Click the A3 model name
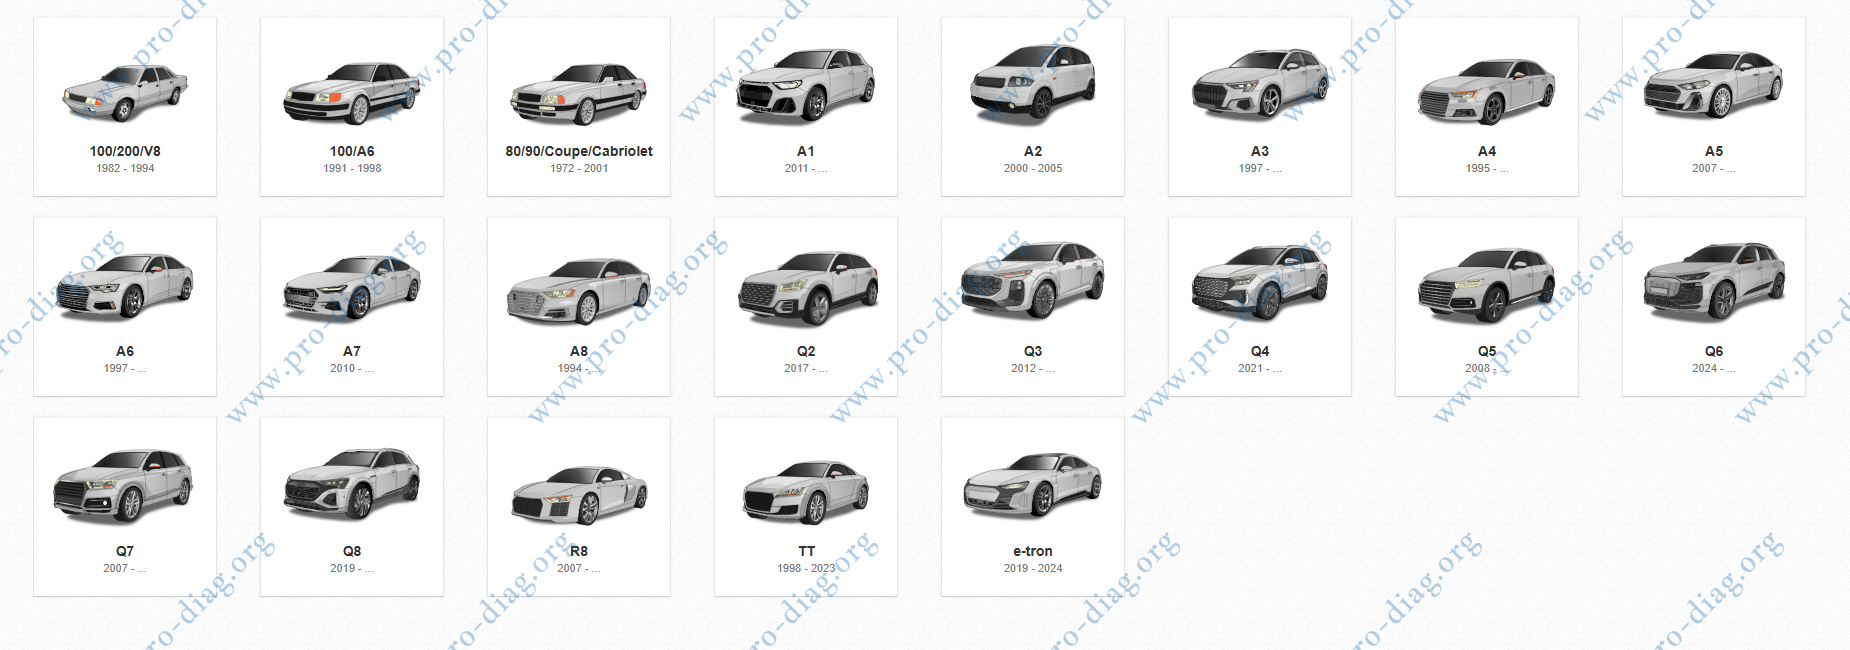 tap(1260, 151)
